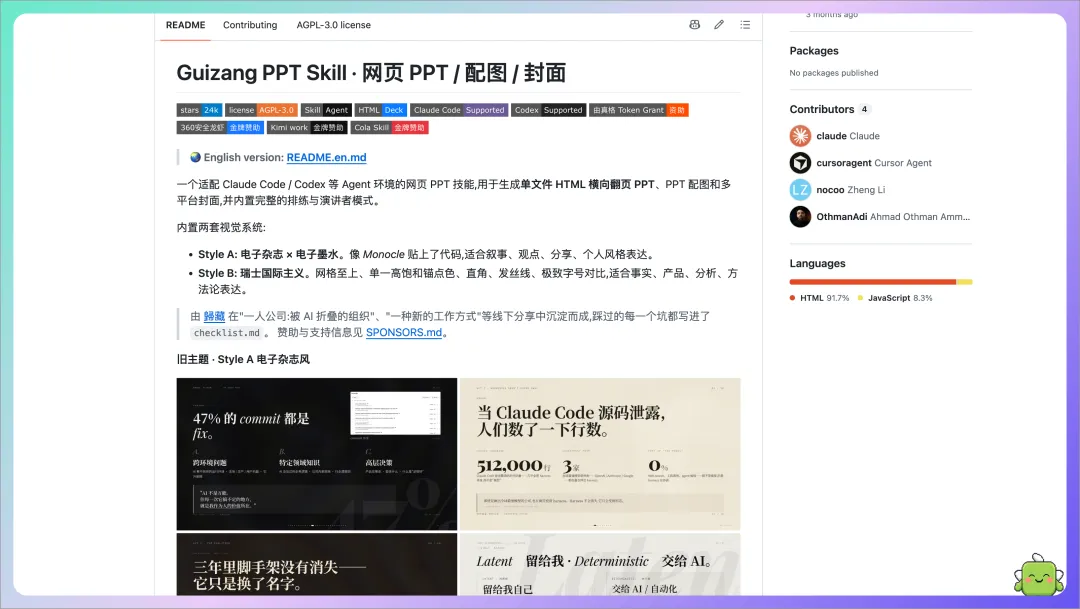Click the Cola Skill sponsor badge

[389, 127]
